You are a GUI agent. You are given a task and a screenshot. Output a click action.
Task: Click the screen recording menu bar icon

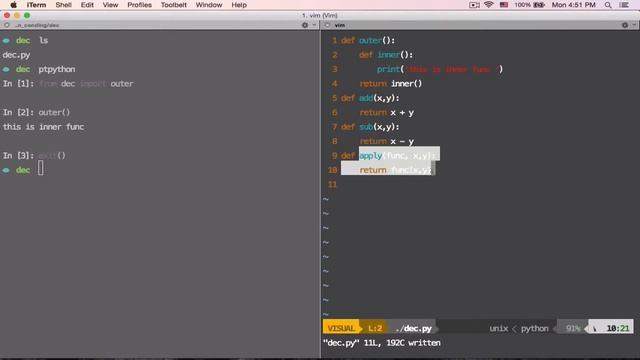tap(474, 5)
